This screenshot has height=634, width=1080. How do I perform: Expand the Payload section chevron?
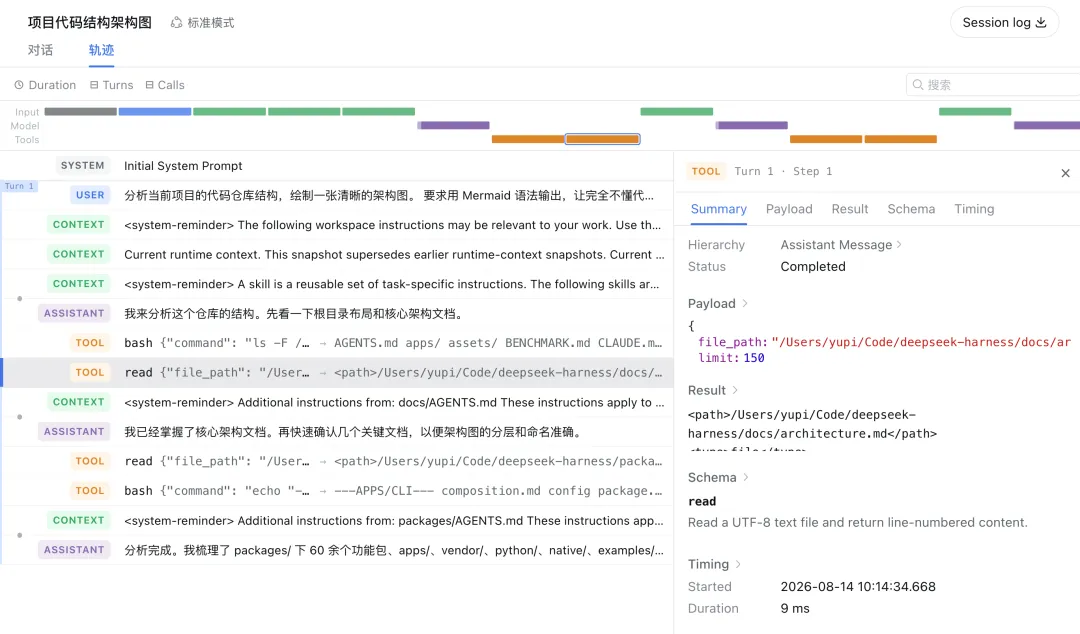[745, 303]
